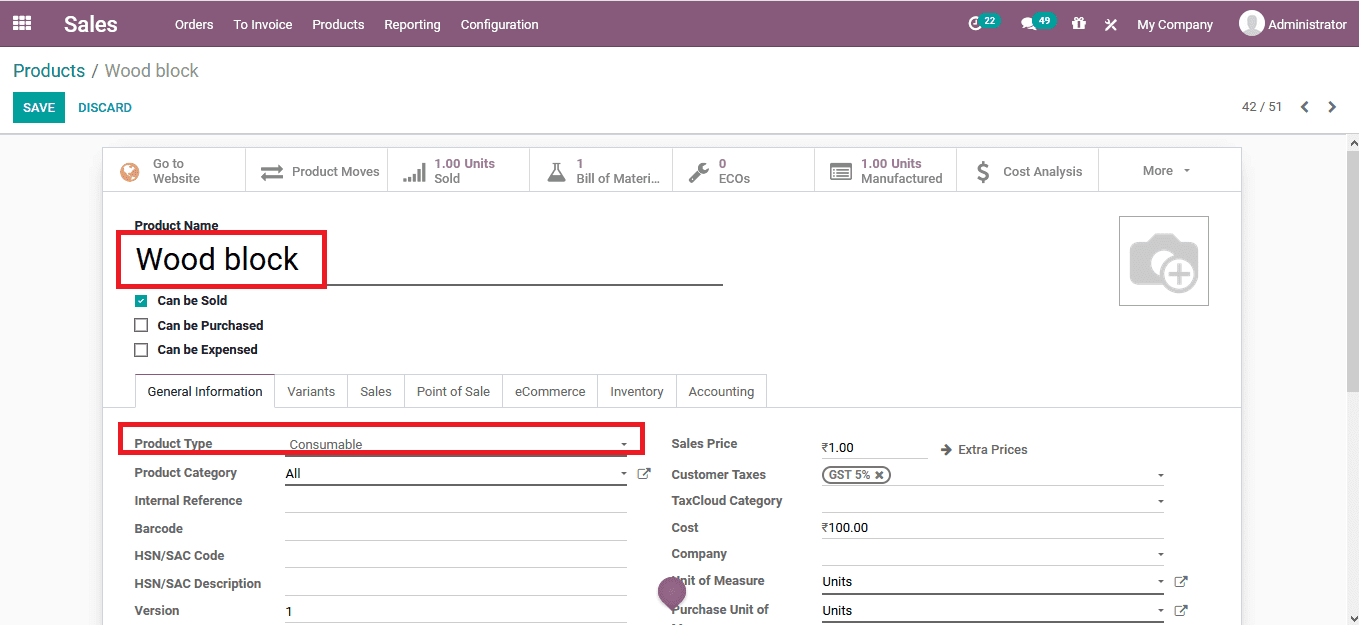This screenshot has width=1359, height=625.
Task: Open Purchase Unit of Measure external link icon
Action: coord(1181,610)
